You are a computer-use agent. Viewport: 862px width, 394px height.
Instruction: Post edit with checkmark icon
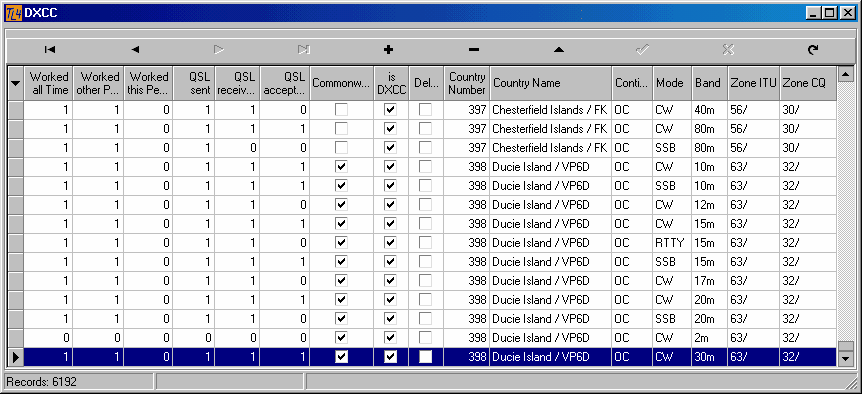[643, 50]
